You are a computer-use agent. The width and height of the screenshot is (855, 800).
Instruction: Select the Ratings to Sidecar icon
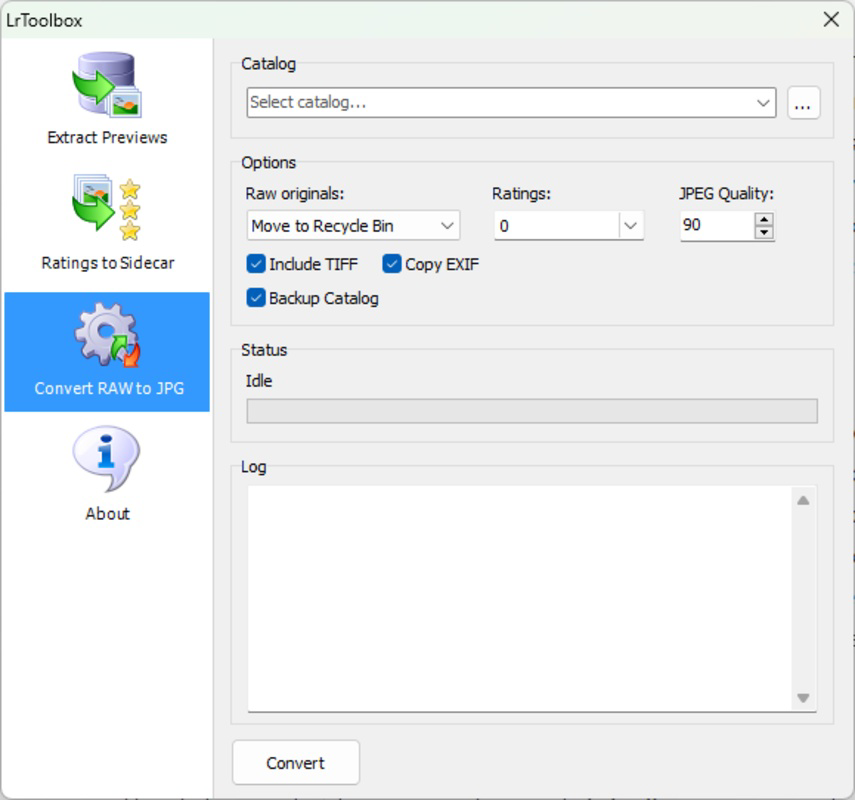(107, 208)
